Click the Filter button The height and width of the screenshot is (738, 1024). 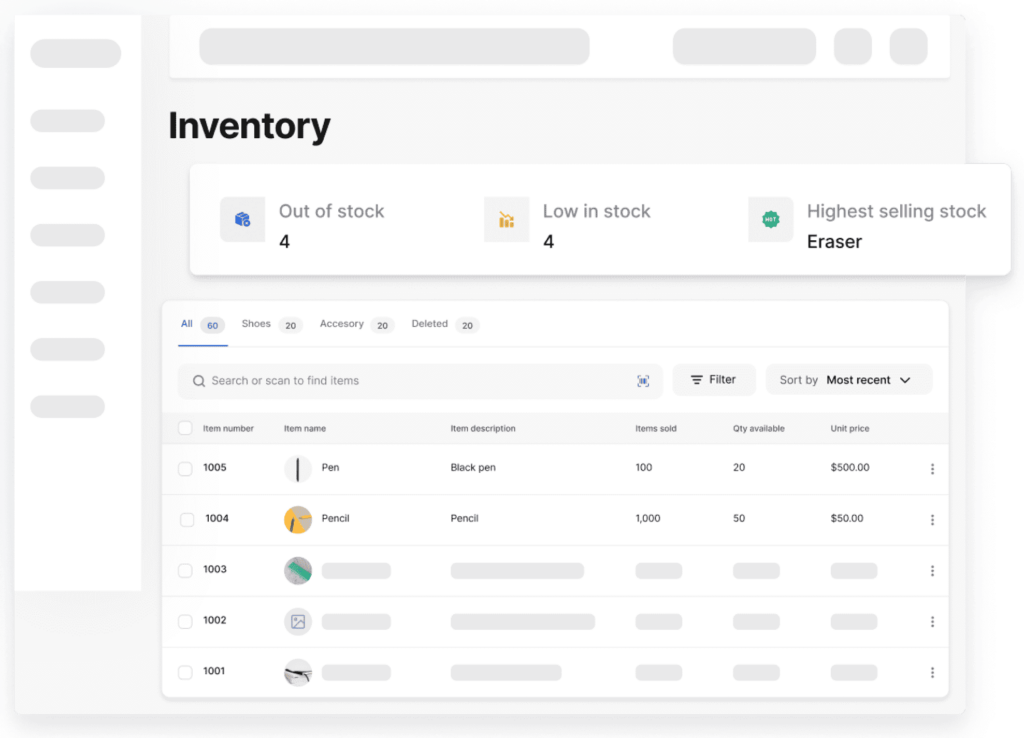click(713, 380)
